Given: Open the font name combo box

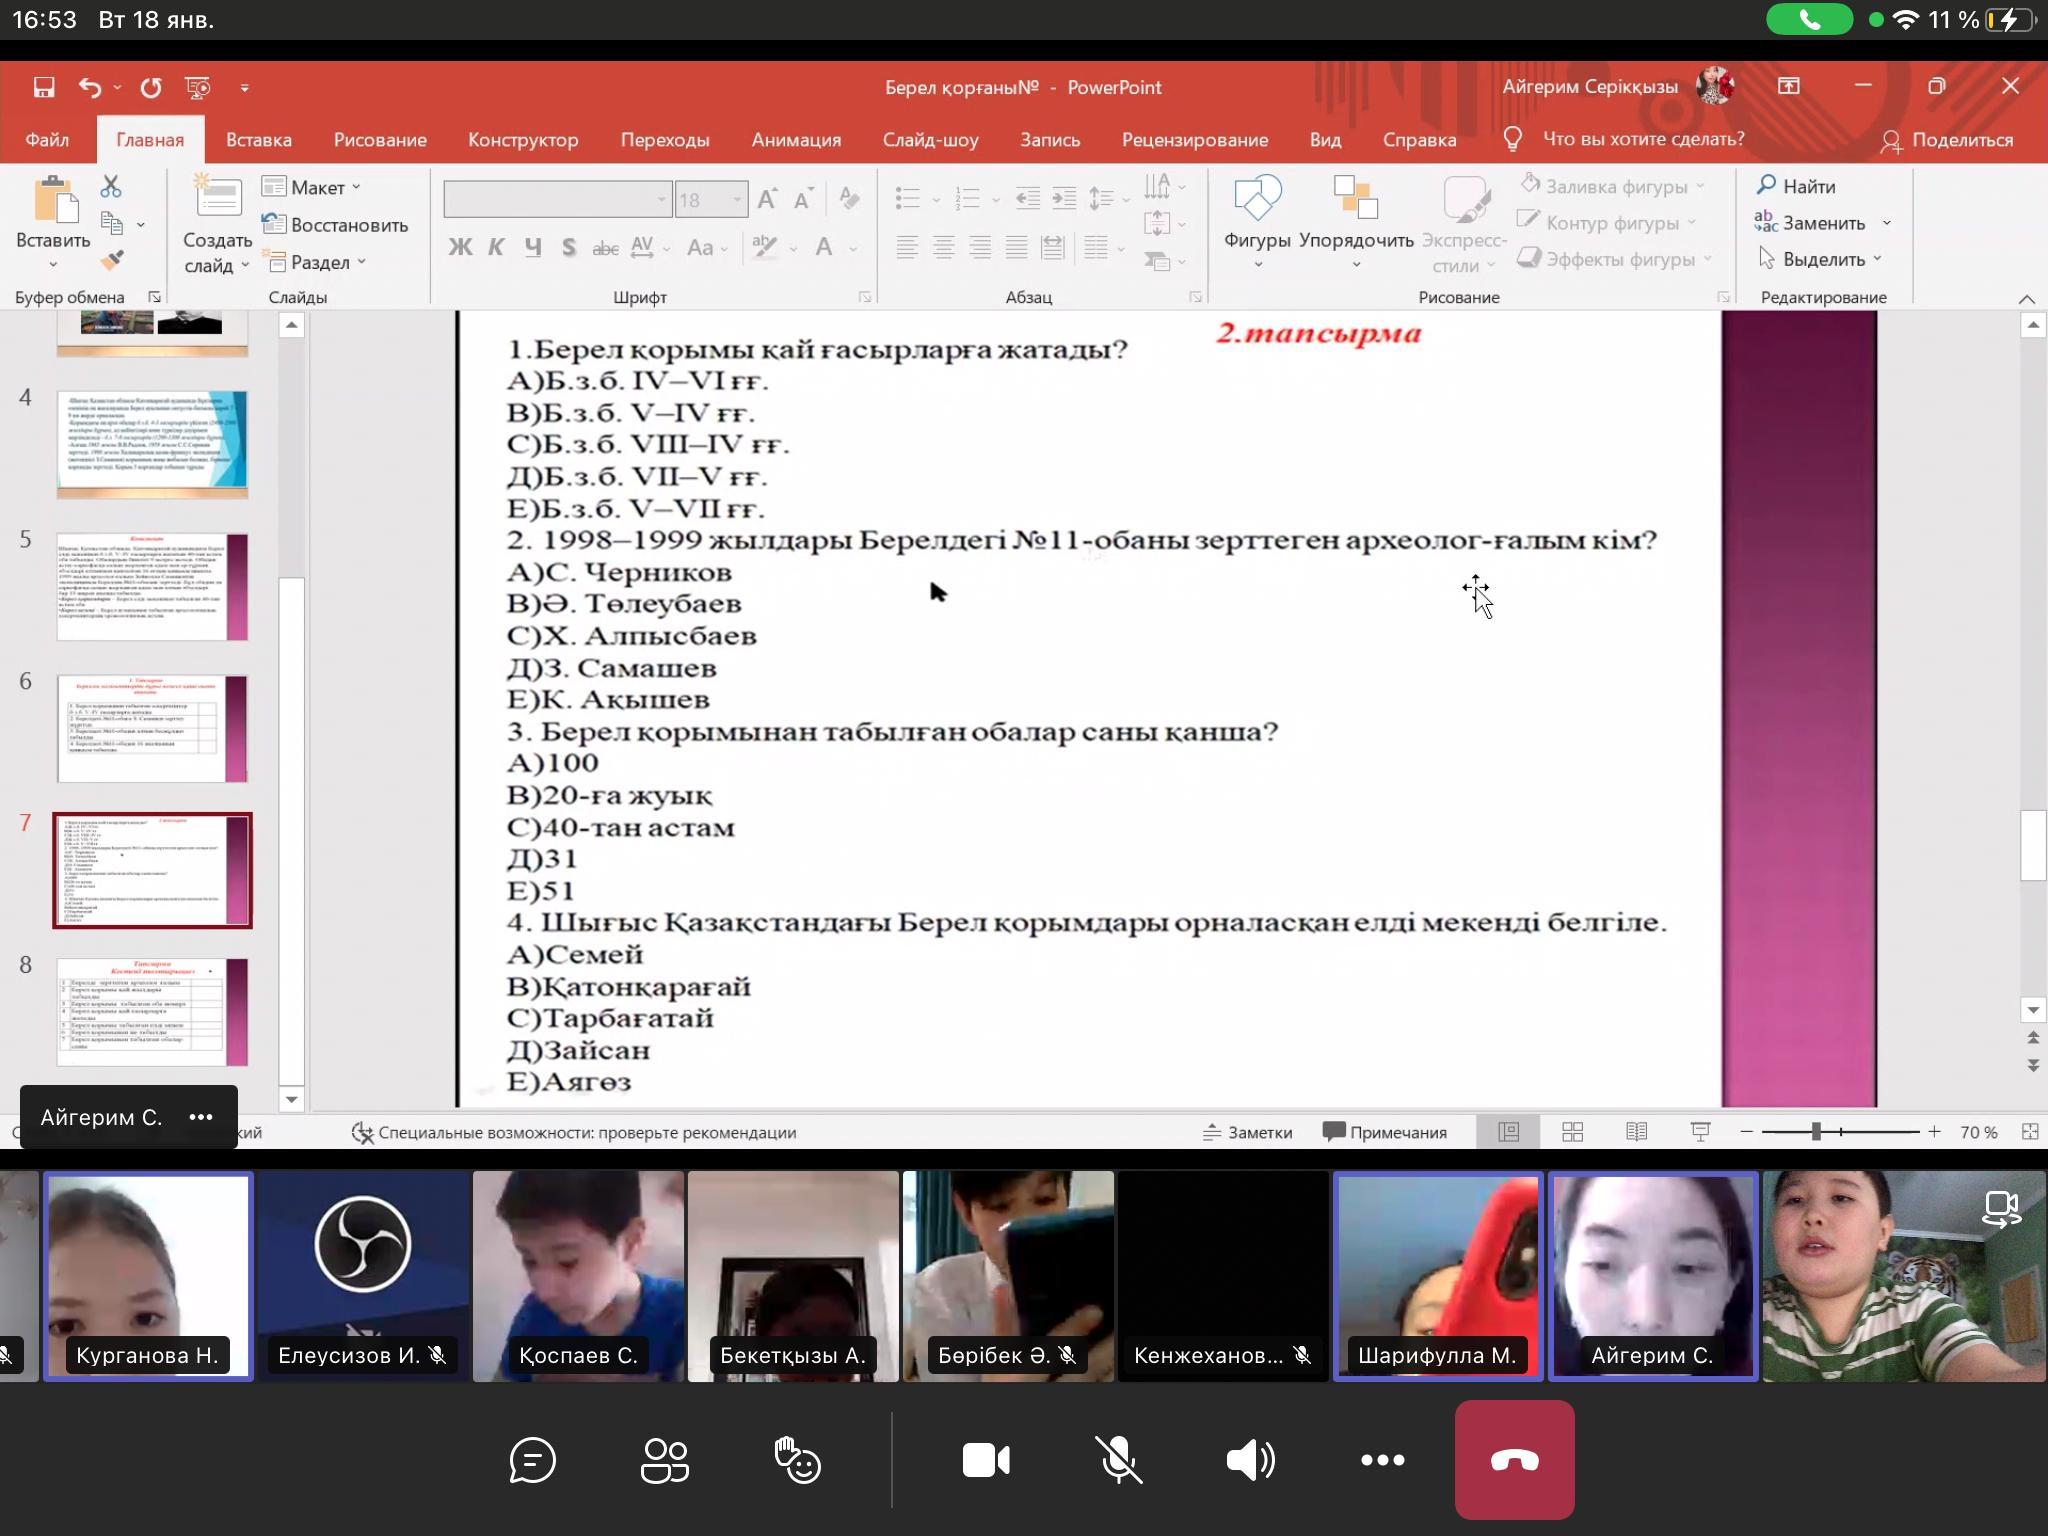Looking at the screenshot, I should pyautogui.click(x=557, y=200).
